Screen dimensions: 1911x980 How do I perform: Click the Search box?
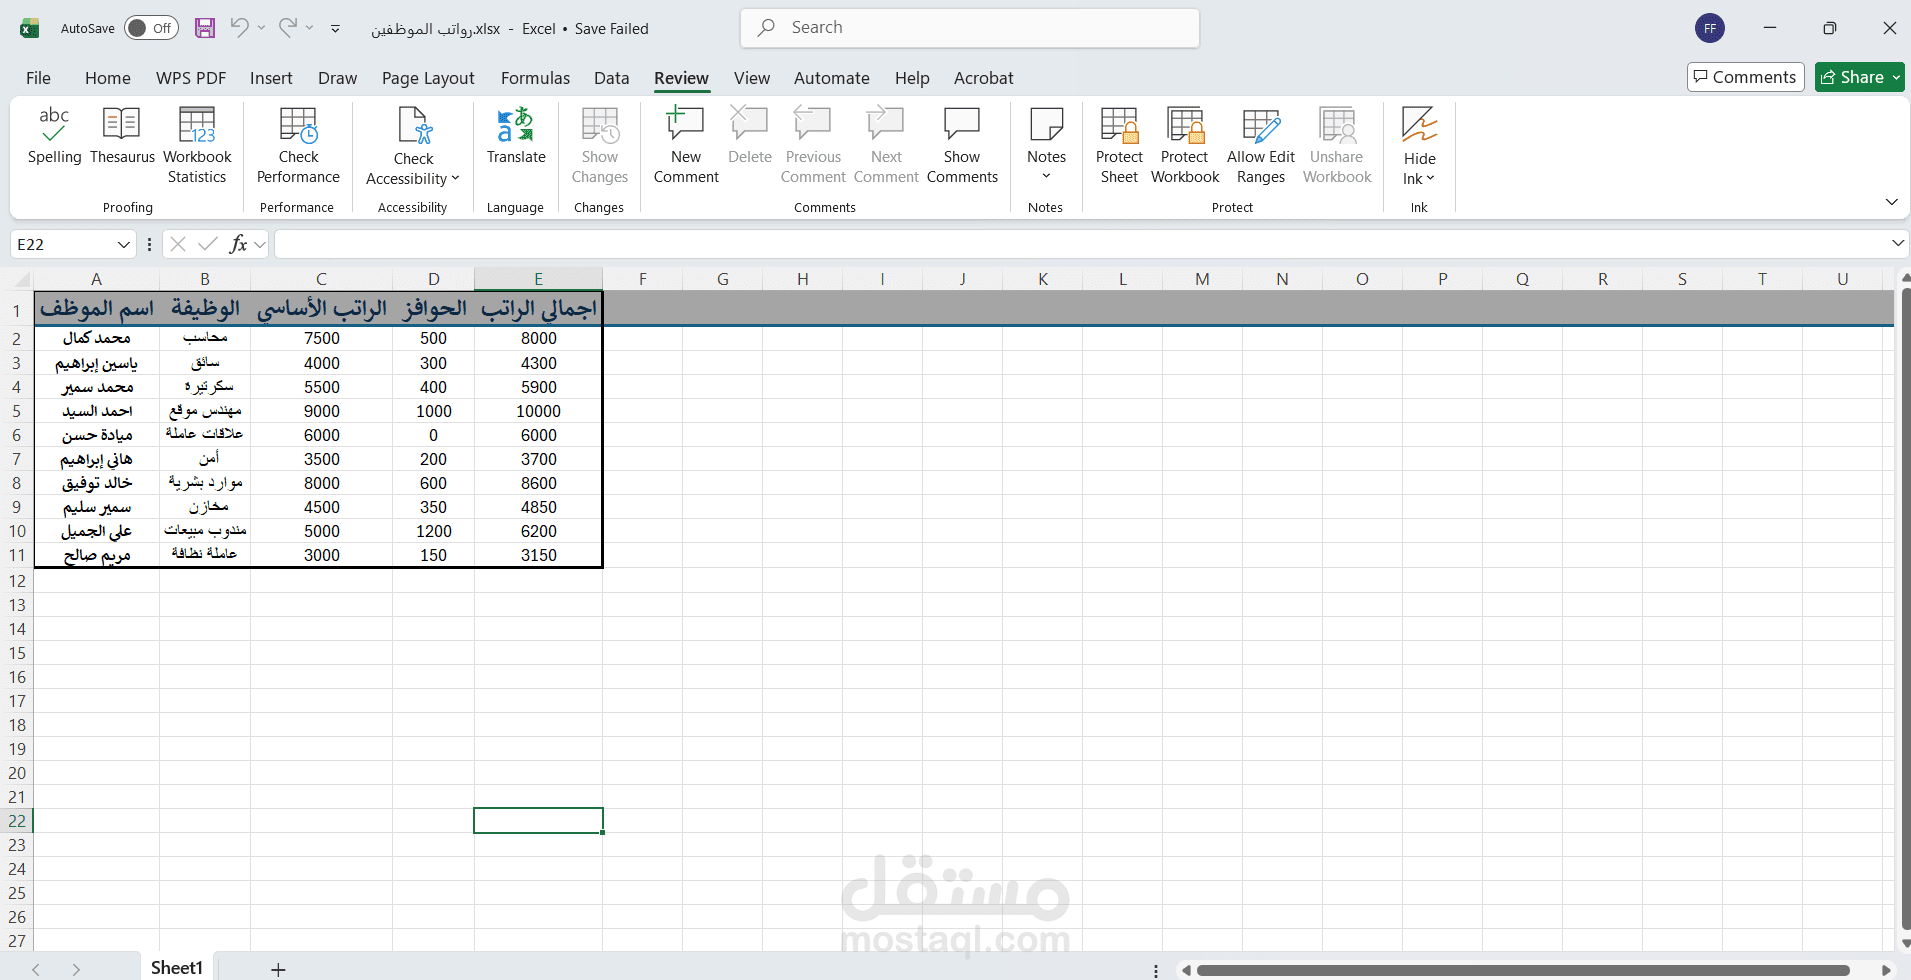coord(970,28)
